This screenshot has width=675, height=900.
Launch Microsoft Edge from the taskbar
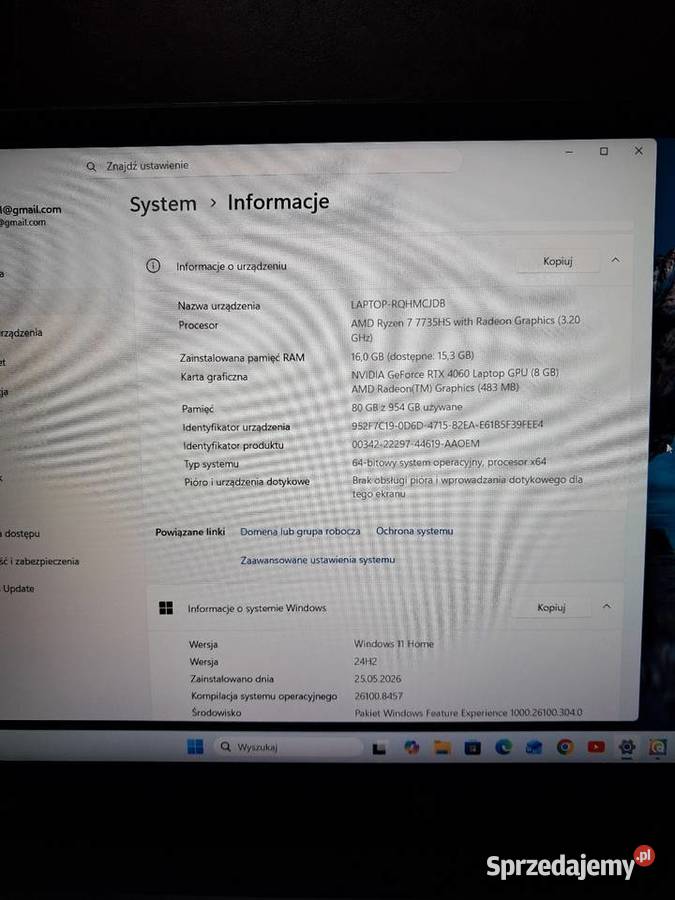[x=503, y=747]
